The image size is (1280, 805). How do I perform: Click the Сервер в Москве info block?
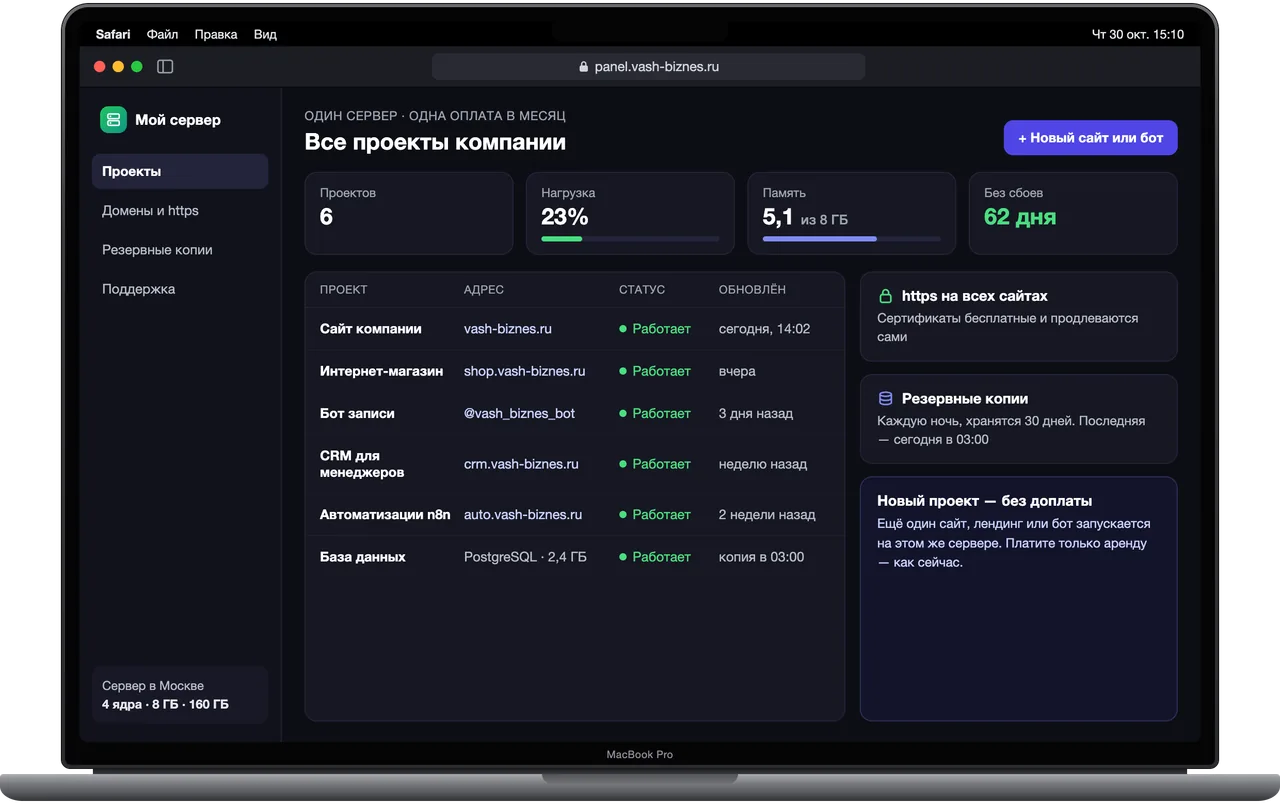point(180,695)
